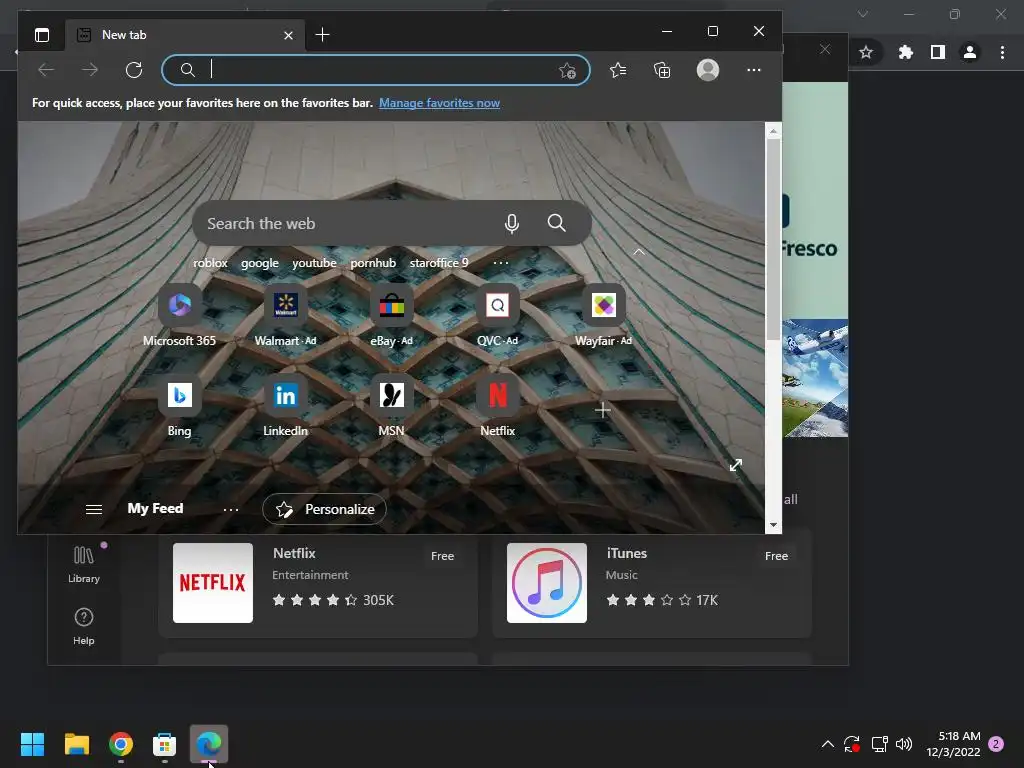Select youtube search suggestion

[x=314, y=263]
